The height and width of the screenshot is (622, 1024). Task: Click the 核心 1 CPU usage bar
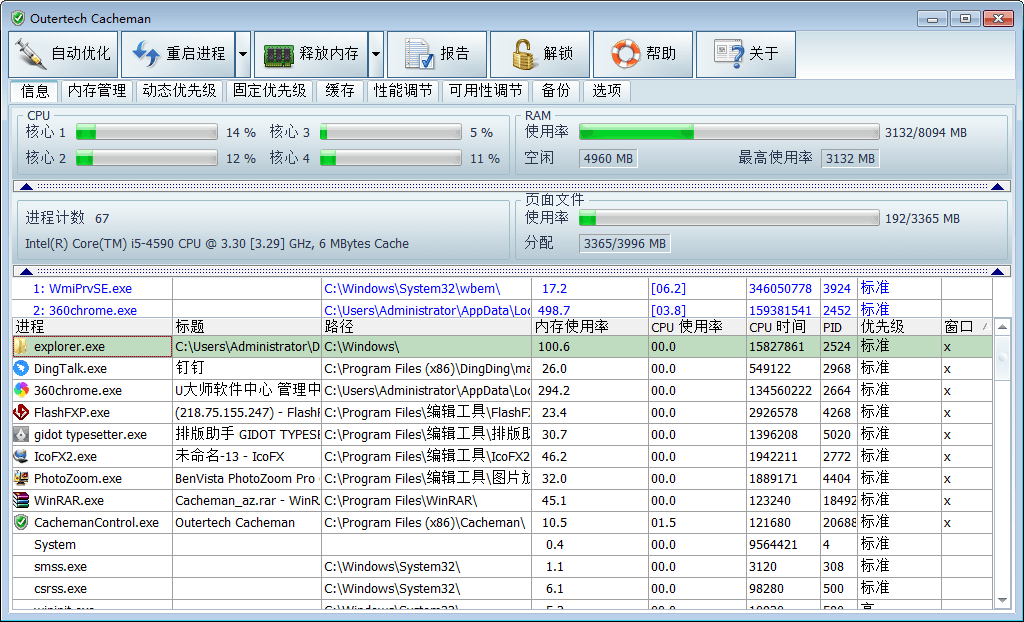[x=147, y=133]
